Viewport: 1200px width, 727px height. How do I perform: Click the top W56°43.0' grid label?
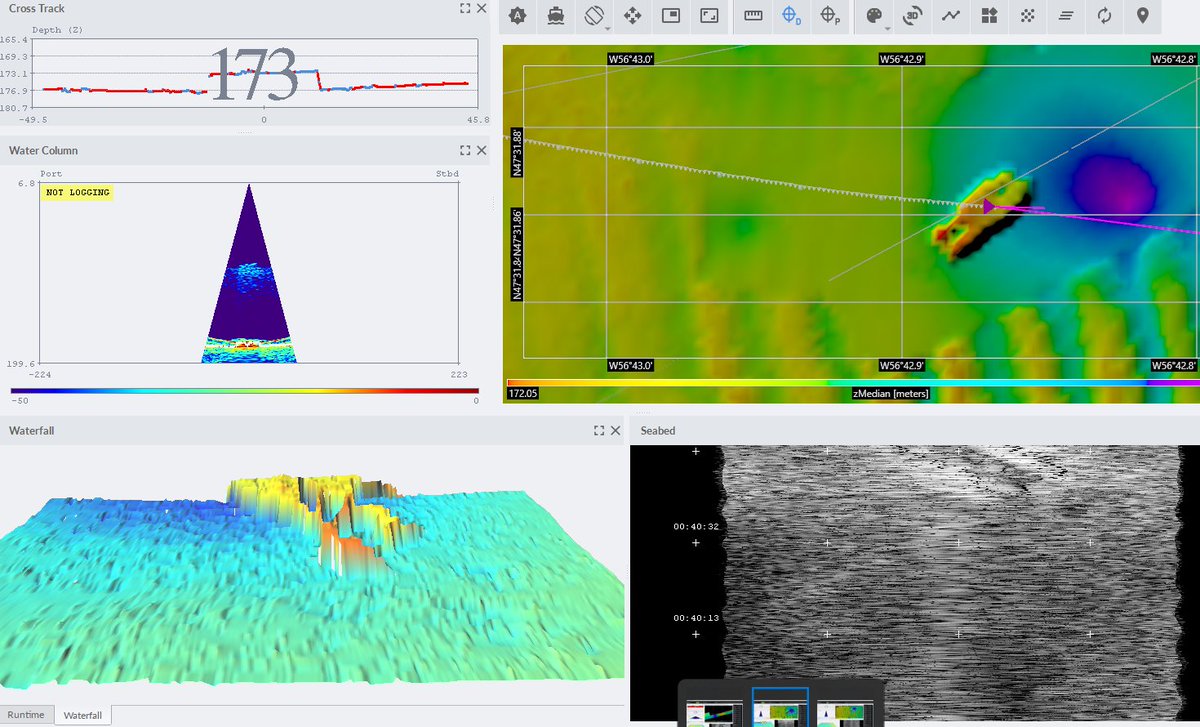(x=631, y=60)
